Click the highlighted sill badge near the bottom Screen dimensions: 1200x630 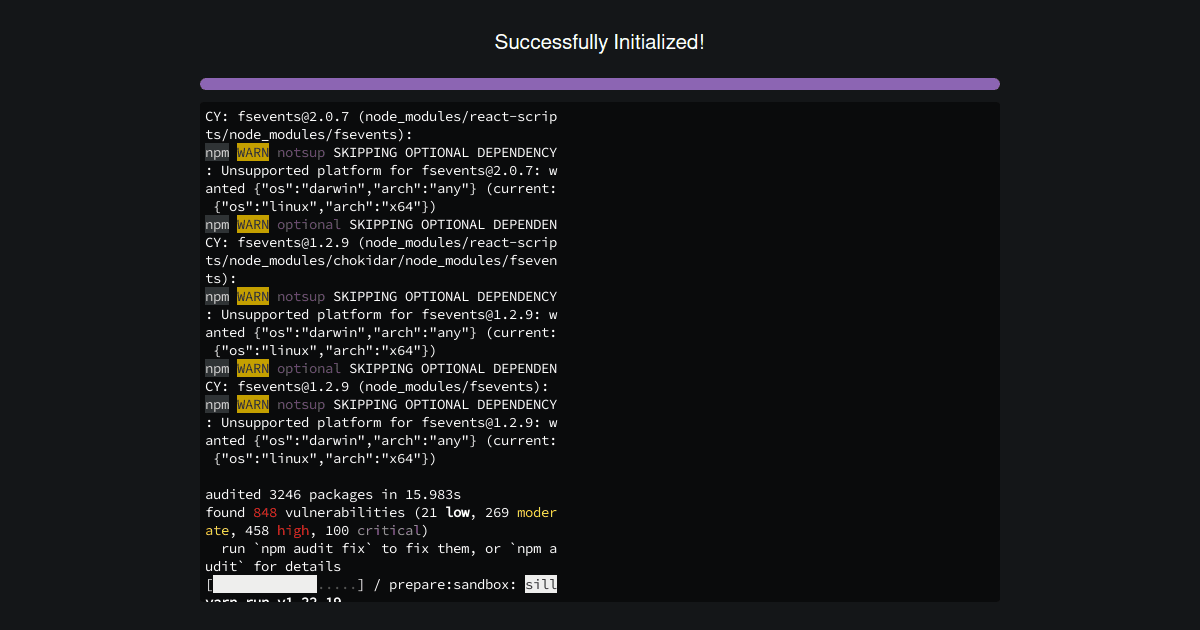[x=541, y=584]
